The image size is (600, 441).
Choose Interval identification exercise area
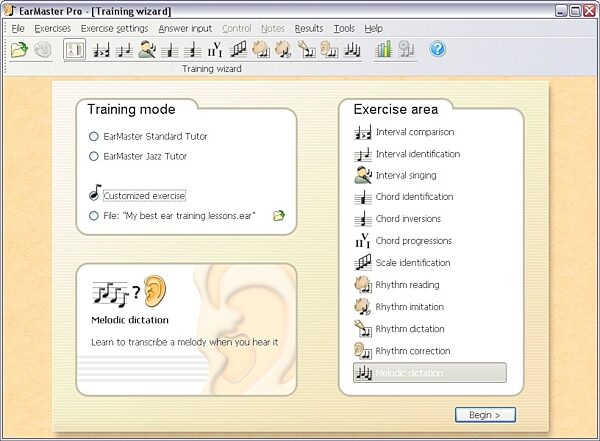[x=418, y=154]
